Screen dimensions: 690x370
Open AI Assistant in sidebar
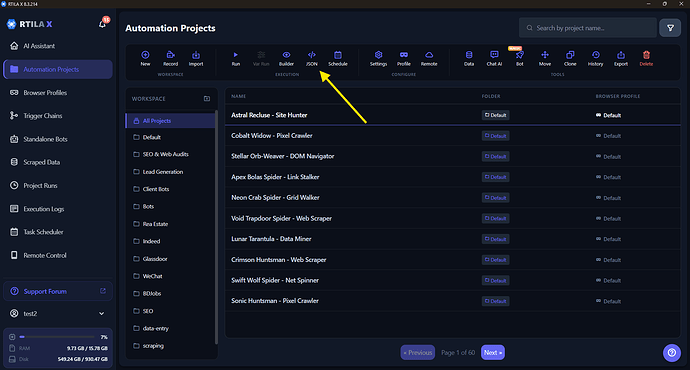pyautogui.click(x=58, y=46)
